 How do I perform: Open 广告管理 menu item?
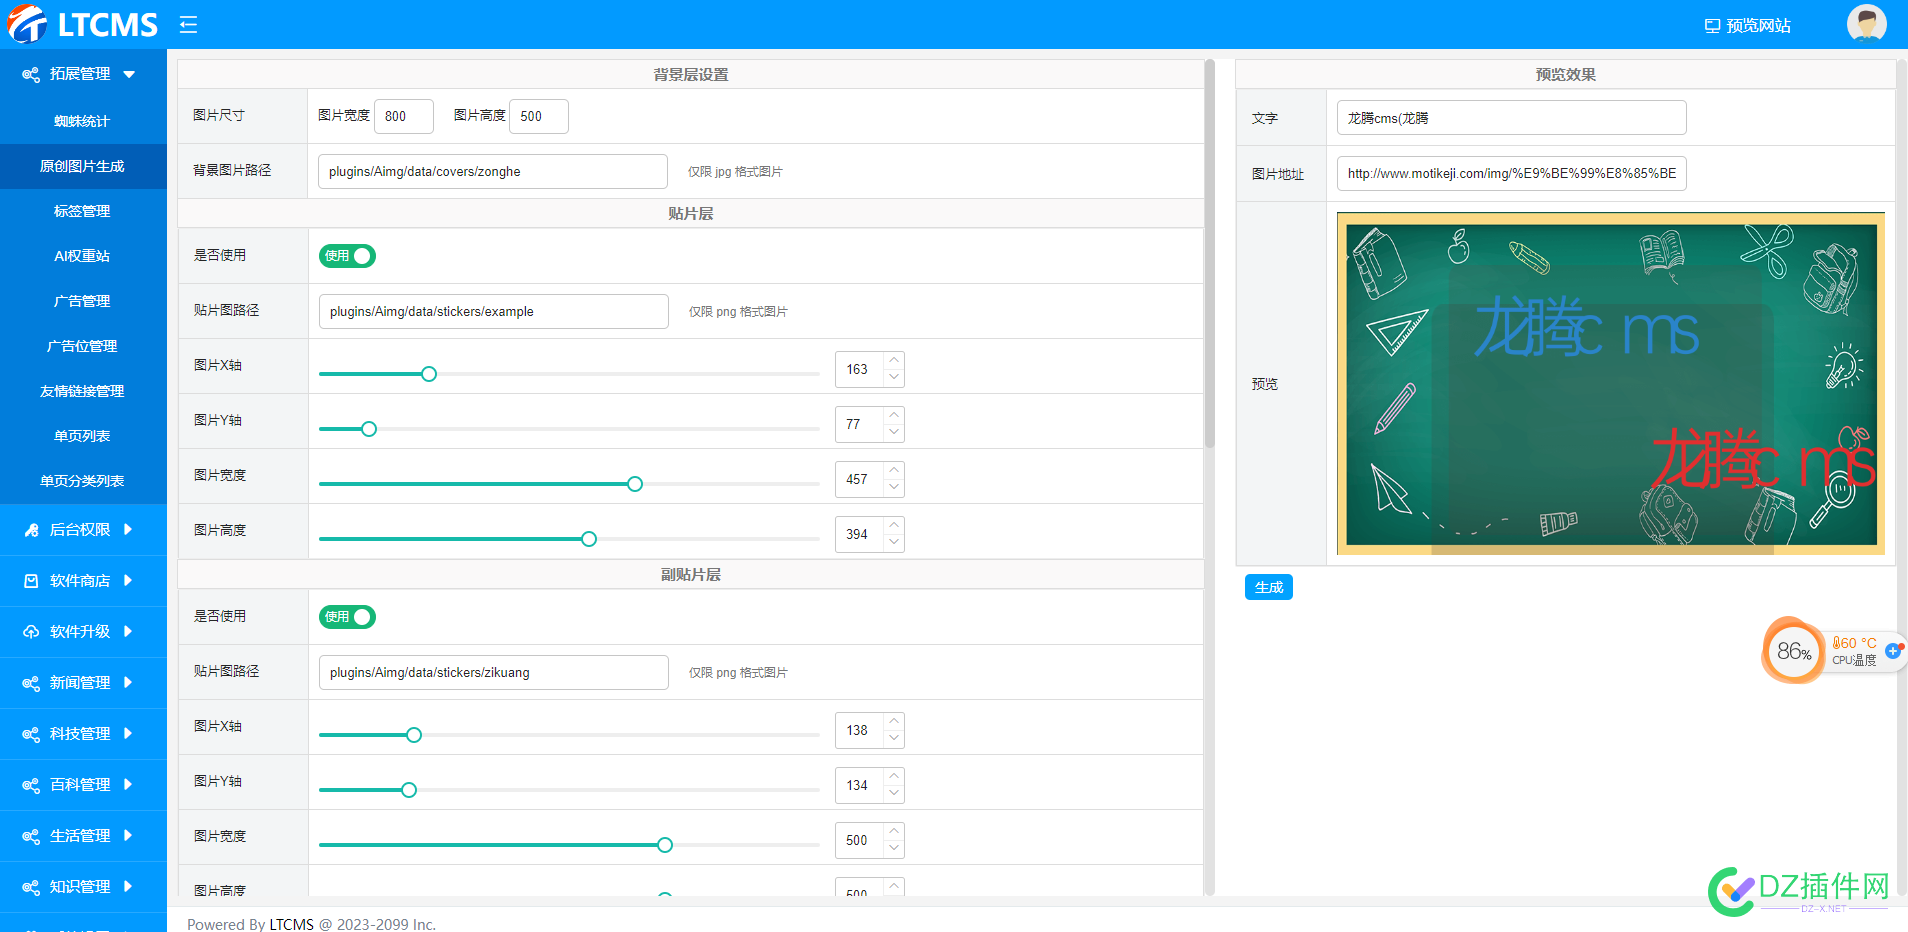point(83,301)
